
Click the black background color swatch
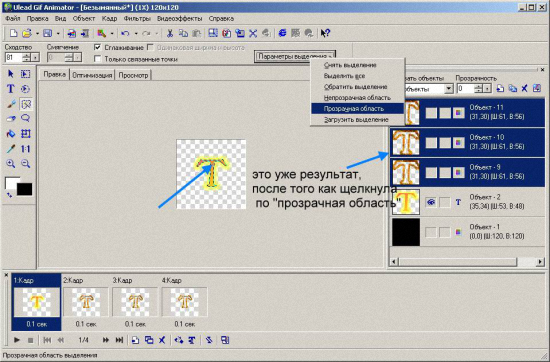[25, 190]
